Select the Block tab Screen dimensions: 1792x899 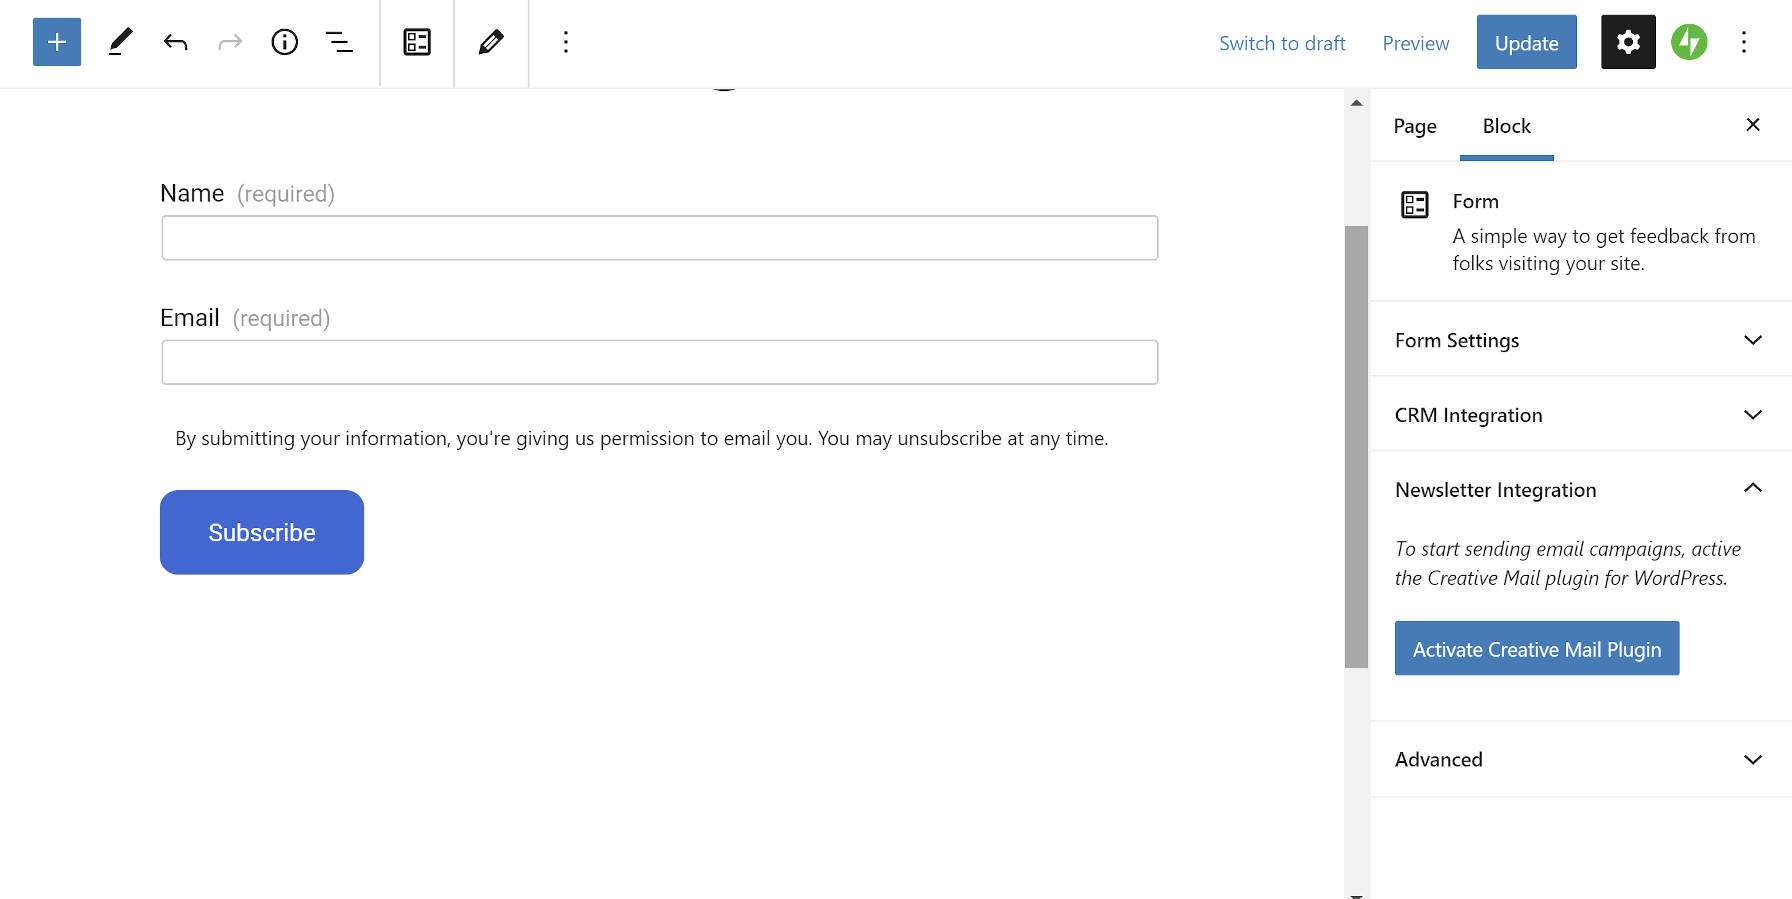1506,126
